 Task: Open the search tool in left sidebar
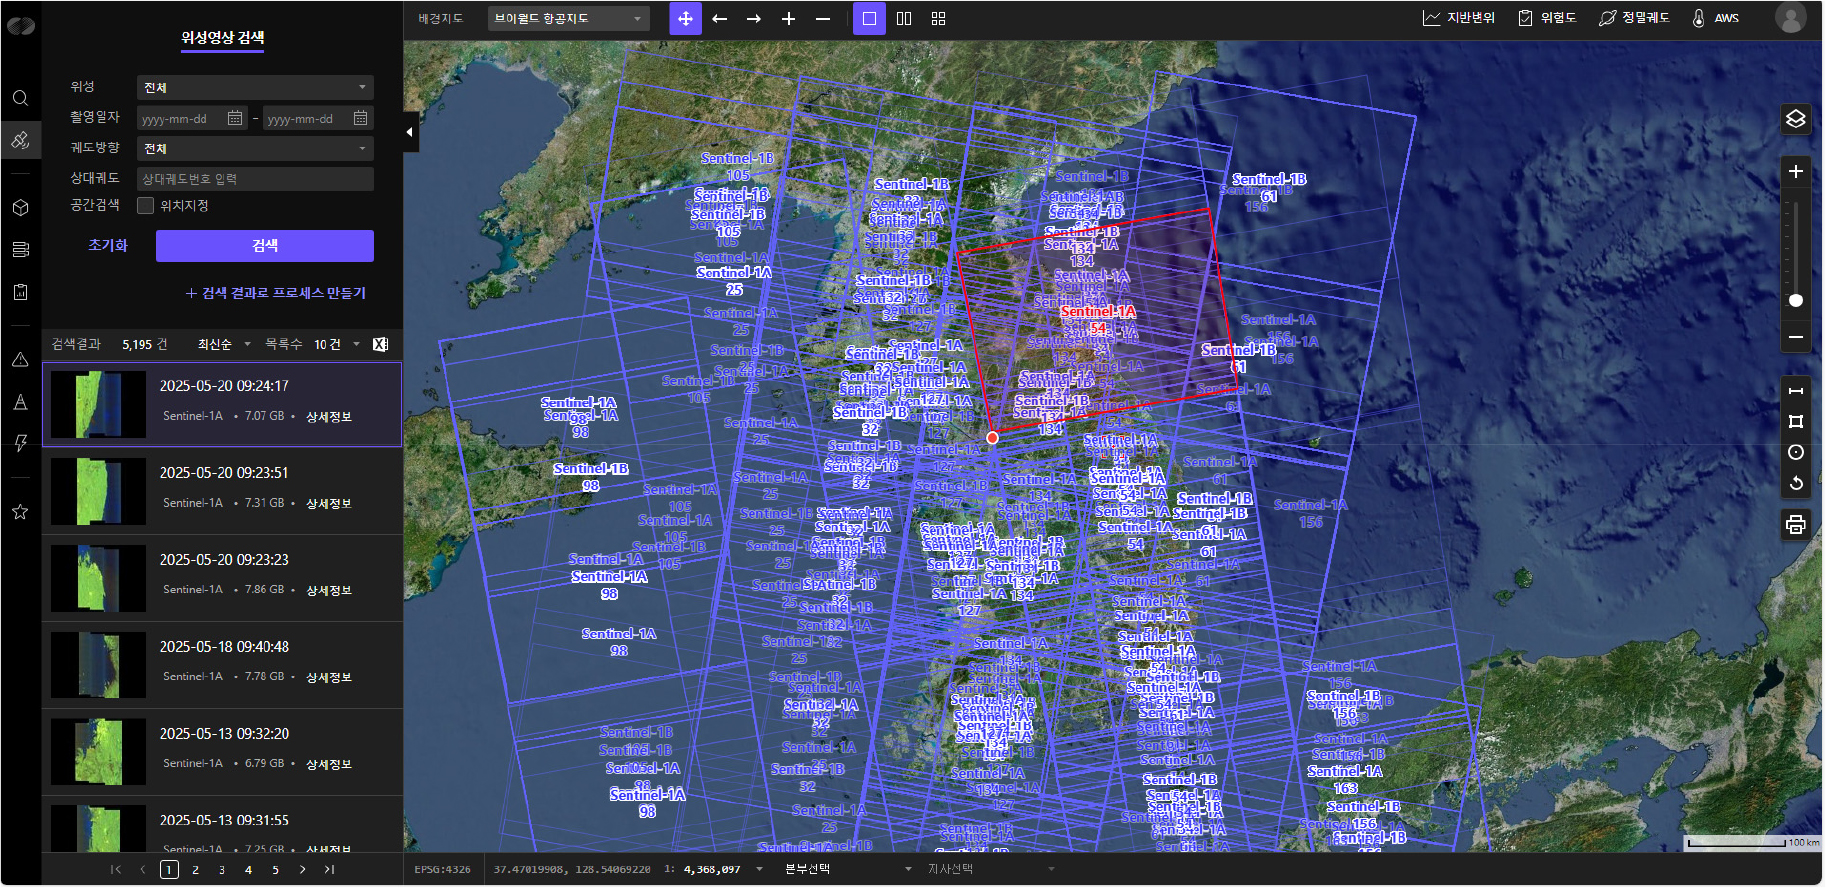tap(20, 98)
